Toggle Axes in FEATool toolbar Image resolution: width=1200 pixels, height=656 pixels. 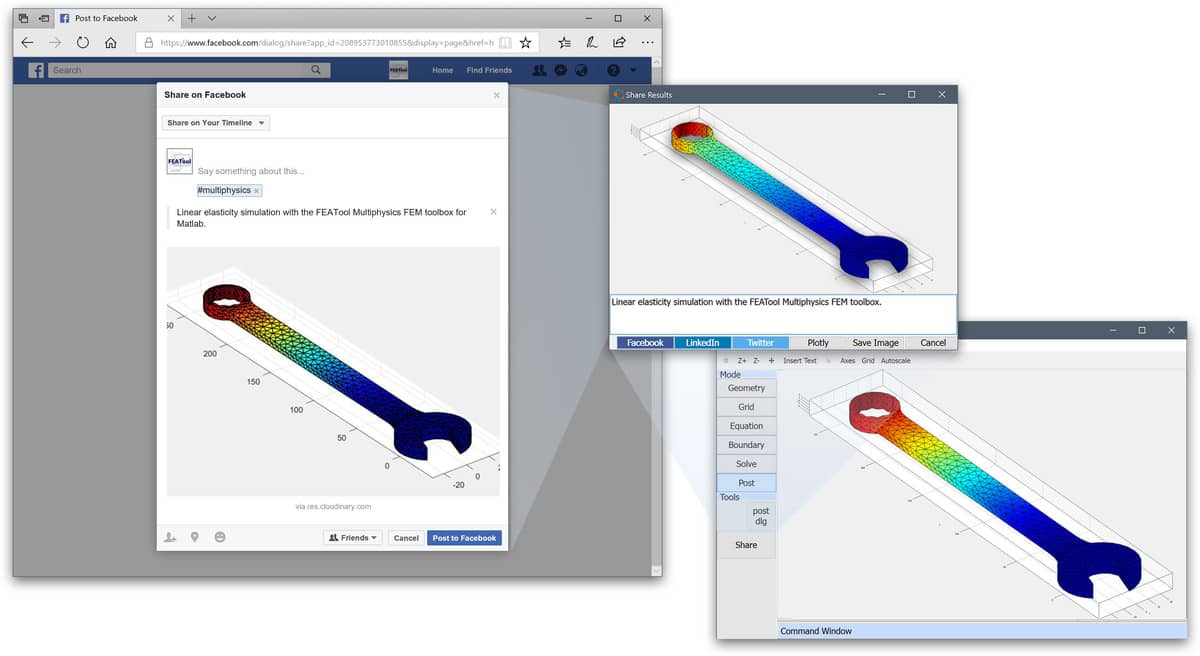tap(848, 360)
